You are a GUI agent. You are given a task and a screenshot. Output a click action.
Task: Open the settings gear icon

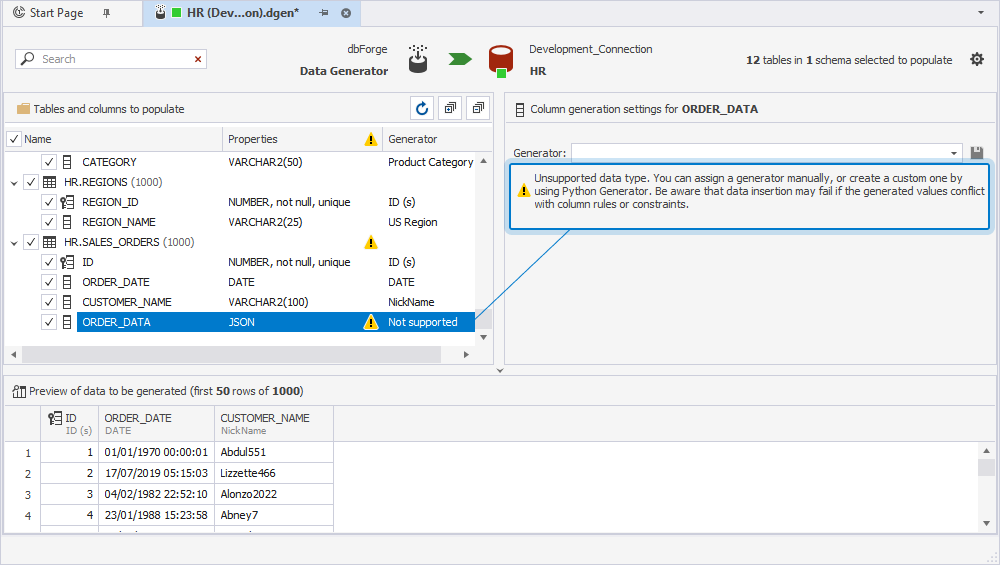[976, 59]
